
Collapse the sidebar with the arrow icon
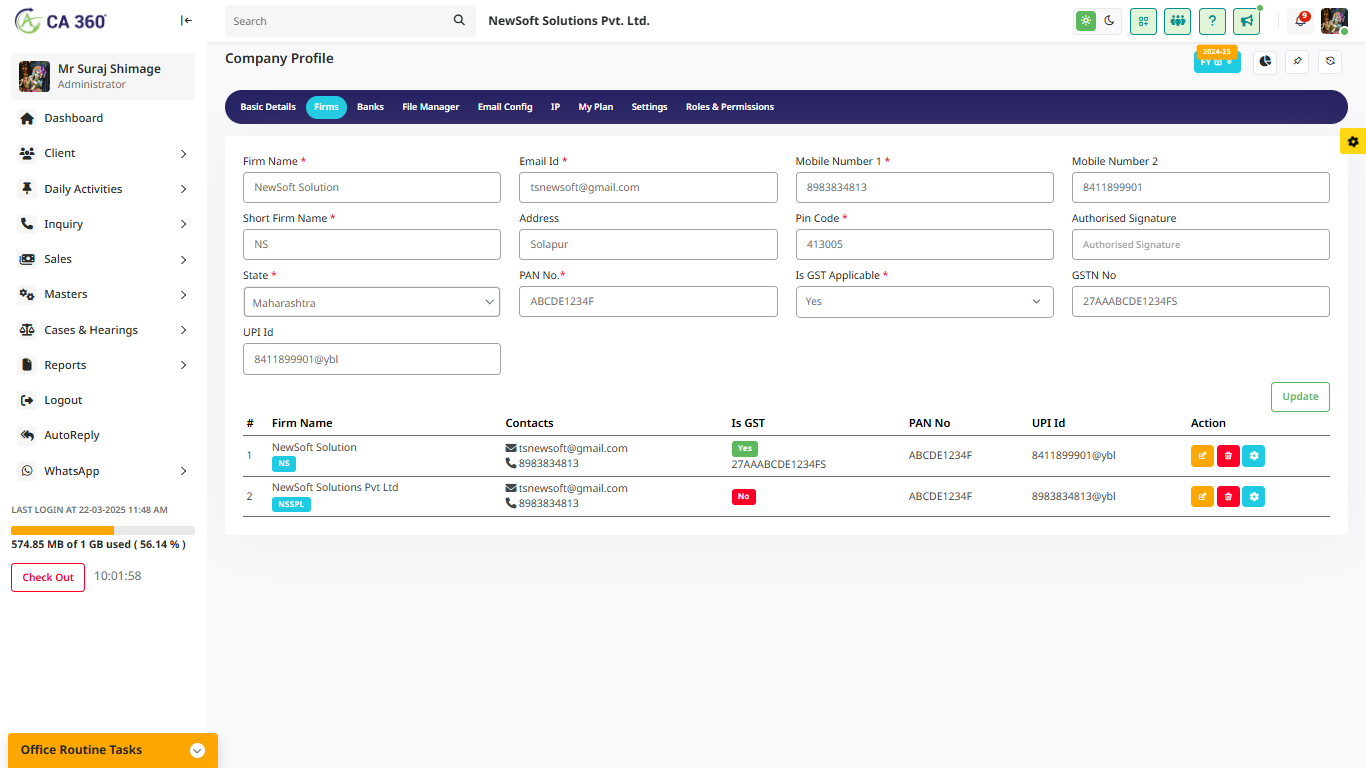pos(186,20)
